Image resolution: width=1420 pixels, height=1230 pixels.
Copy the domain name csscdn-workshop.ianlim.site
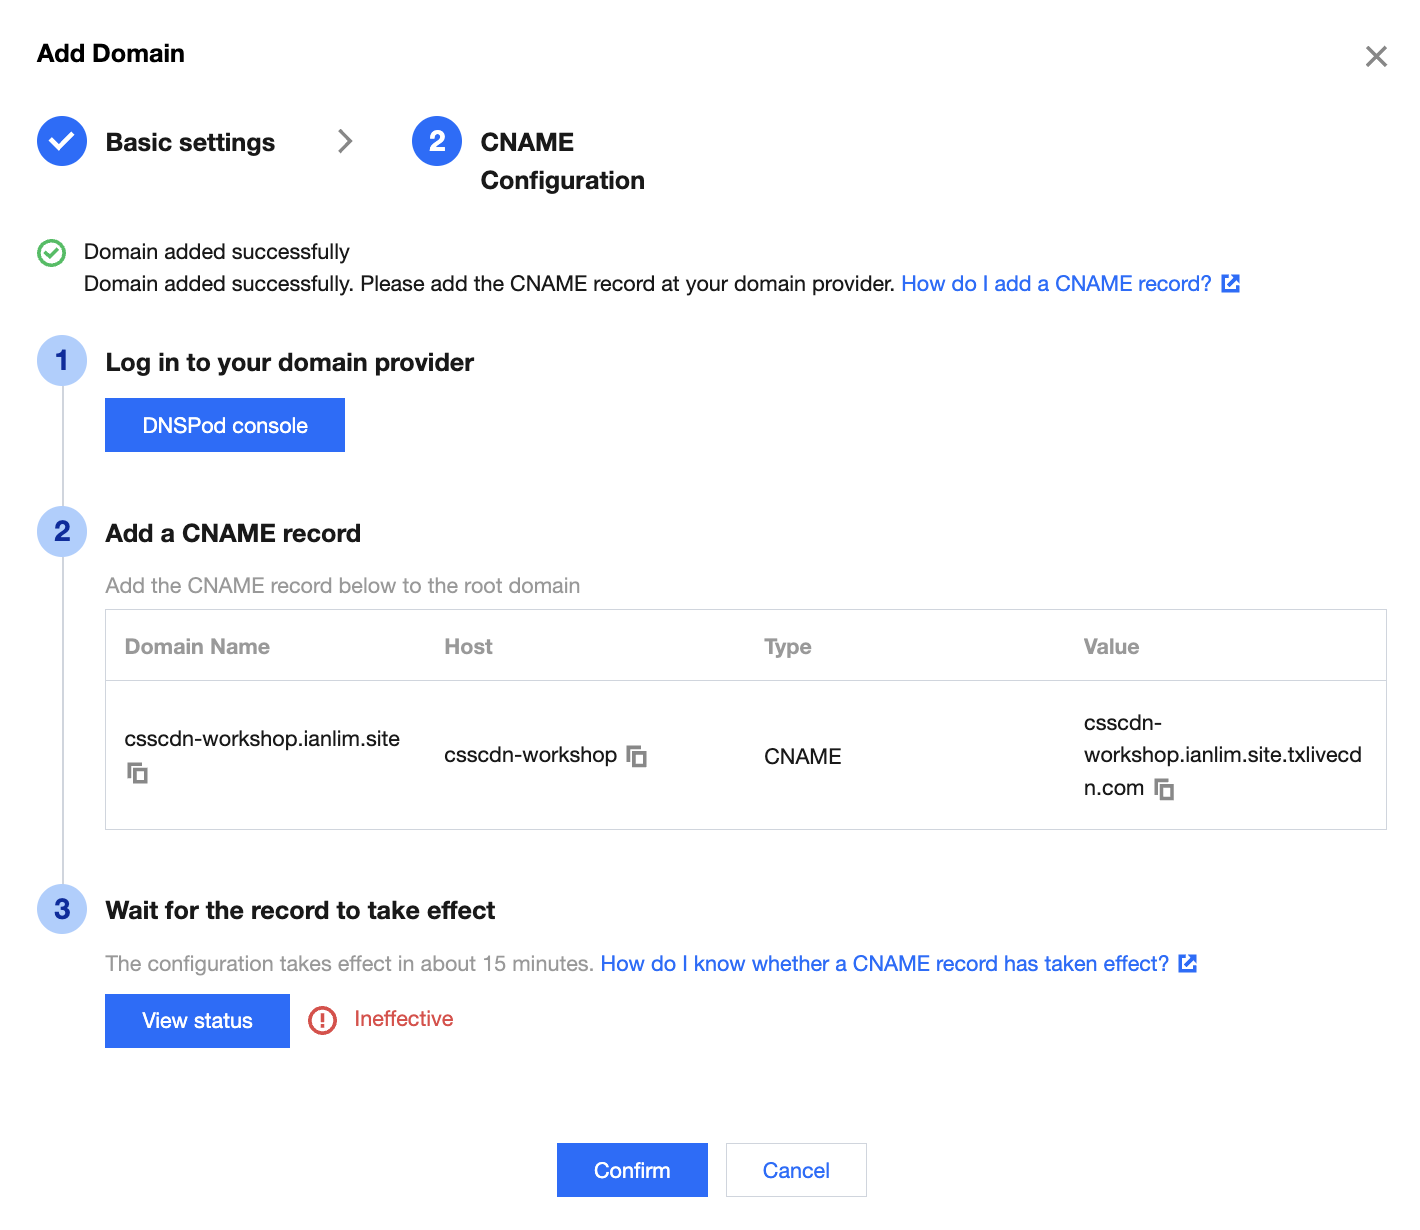tap(138, 773)
